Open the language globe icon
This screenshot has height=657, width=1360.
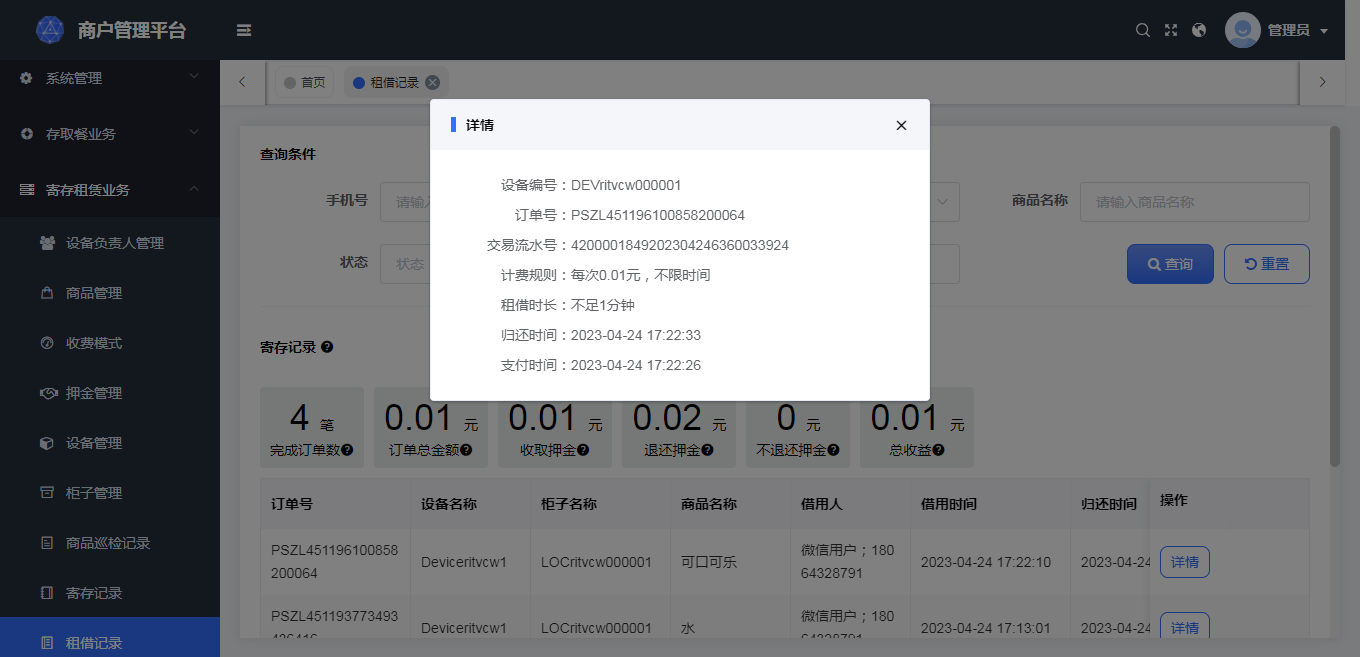pyautogui.click(x=1200, y=30)
